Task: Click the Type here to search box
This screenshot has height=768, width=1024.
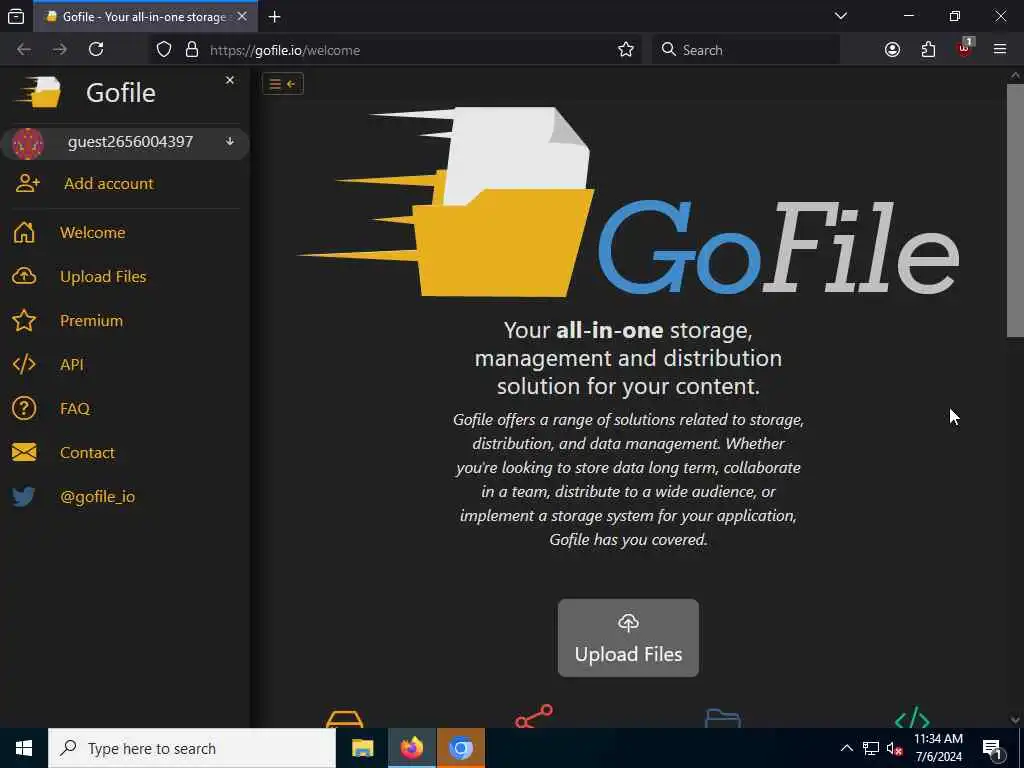Action: (192, 748)
